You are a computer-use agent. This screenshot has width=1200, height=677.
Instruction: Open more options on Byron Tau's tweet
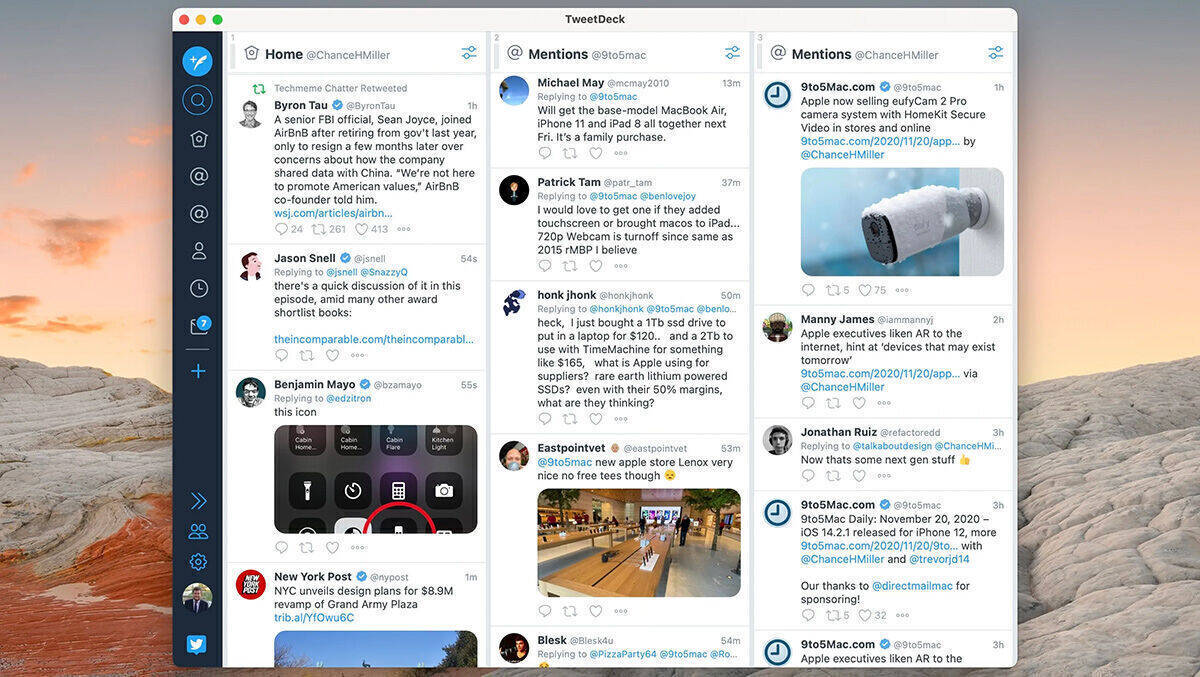404,229
